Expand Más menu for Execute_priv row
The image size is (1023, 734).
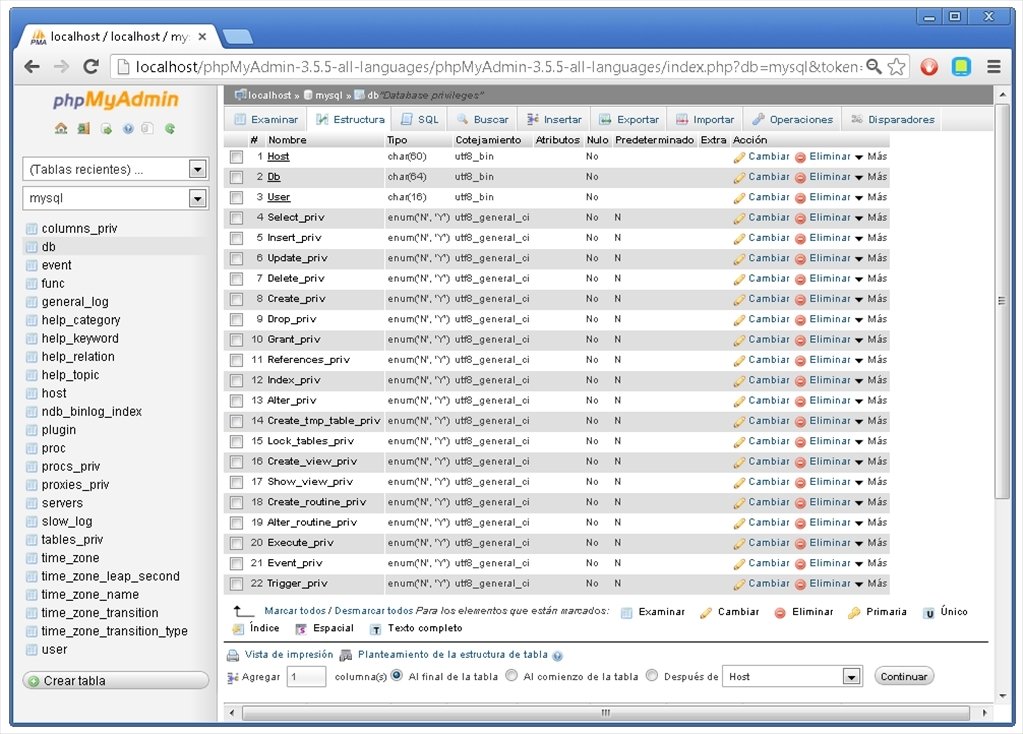871,543
